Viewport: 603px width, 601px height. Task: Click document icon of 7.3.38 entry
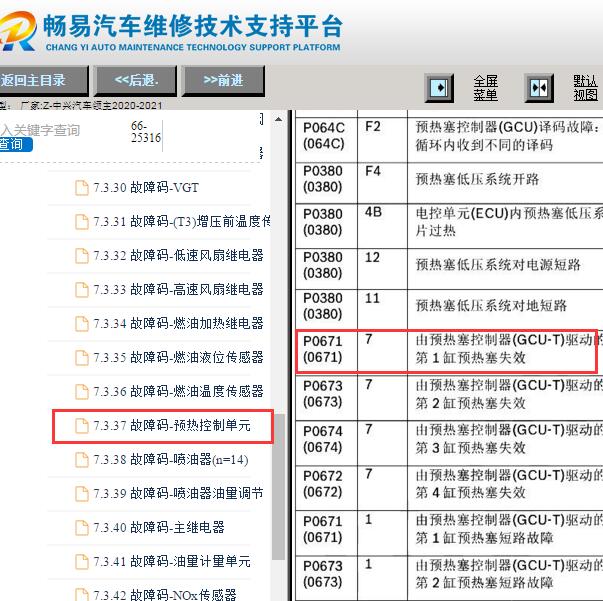82,460
